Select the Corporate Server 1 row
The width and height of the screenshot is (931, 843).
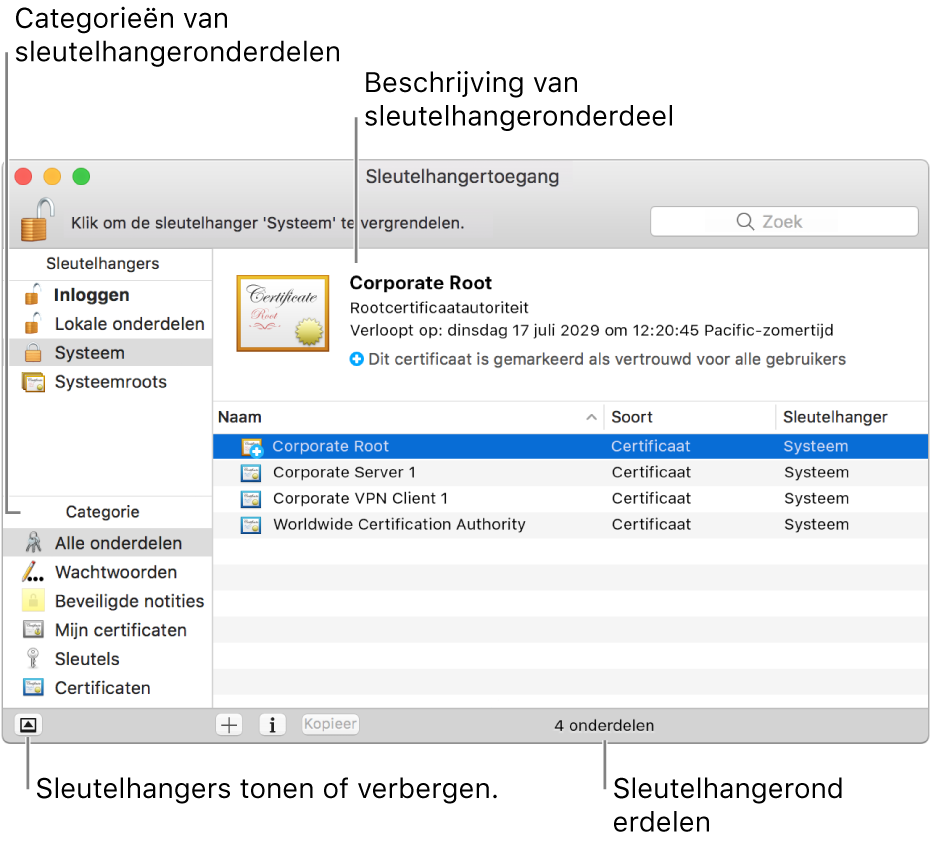[570, 473]
